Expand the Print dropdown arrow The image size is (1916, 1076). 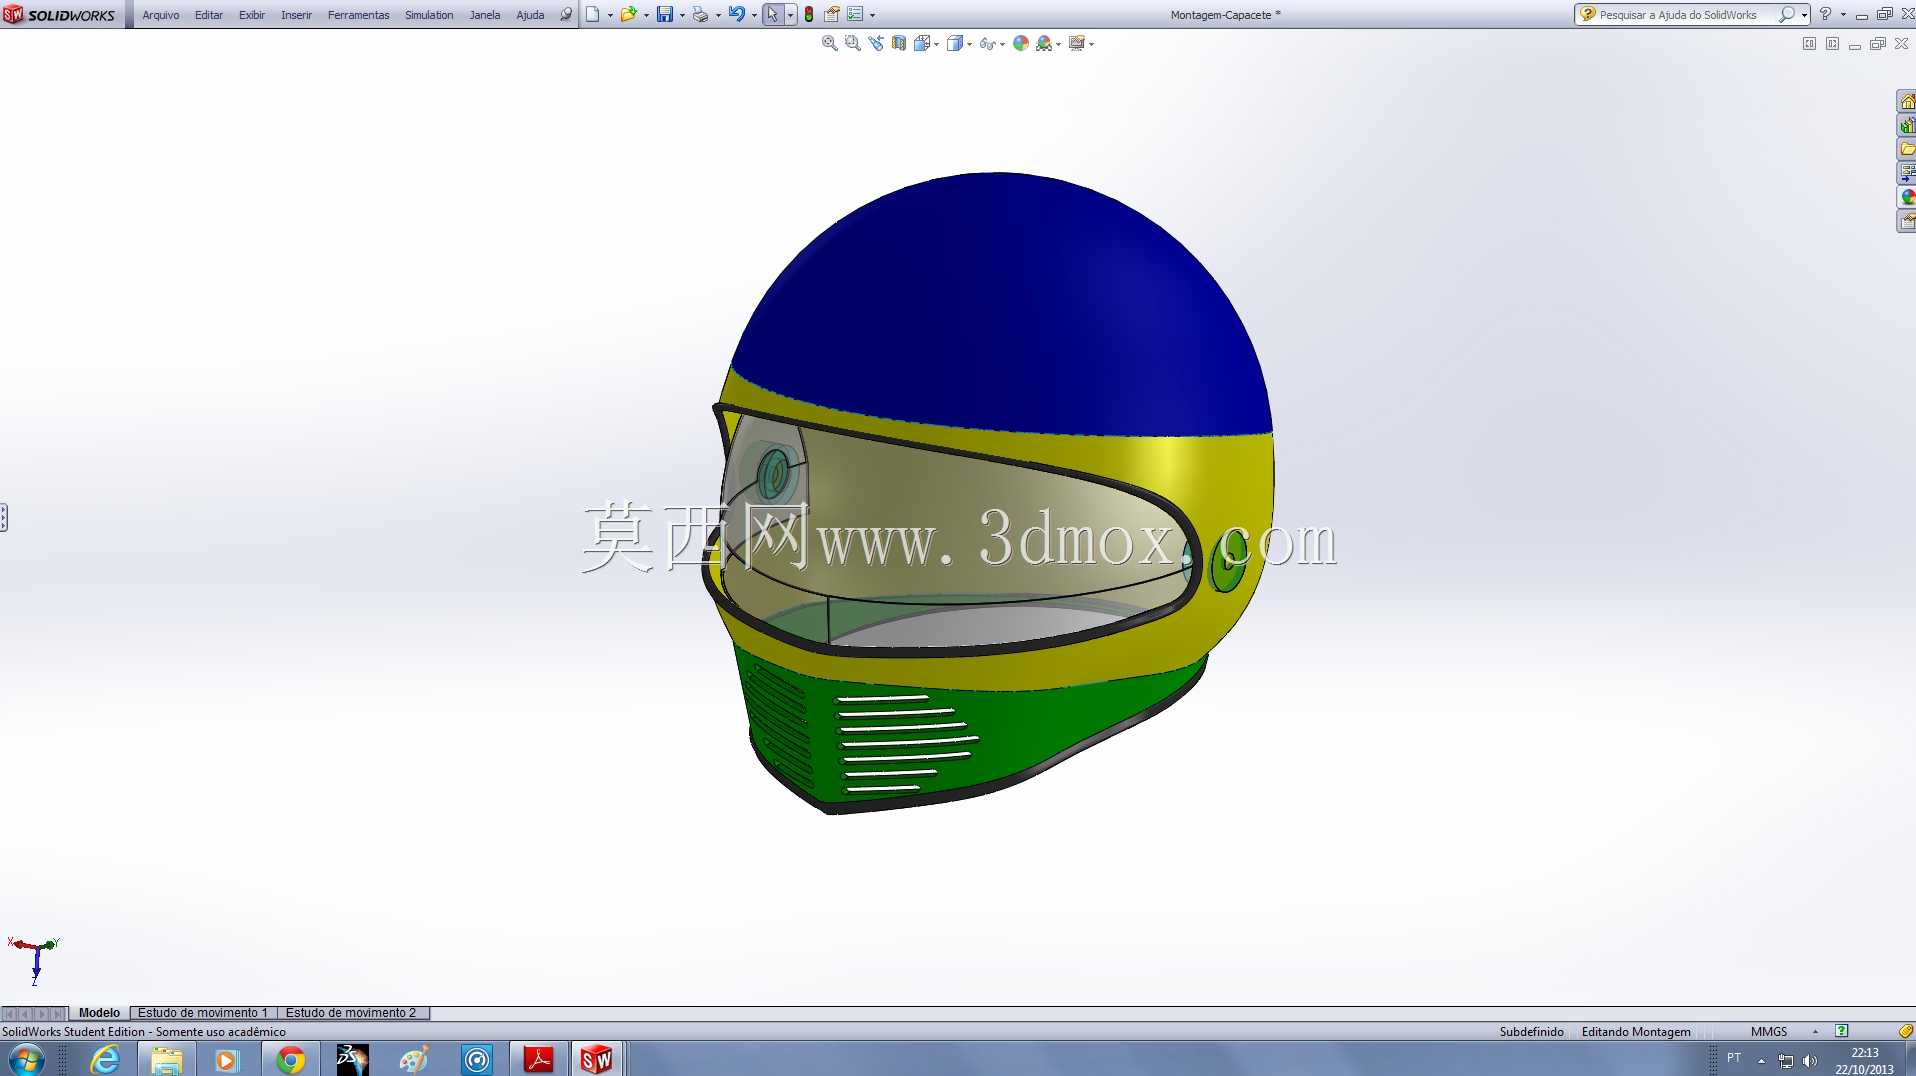pos(718,15)
